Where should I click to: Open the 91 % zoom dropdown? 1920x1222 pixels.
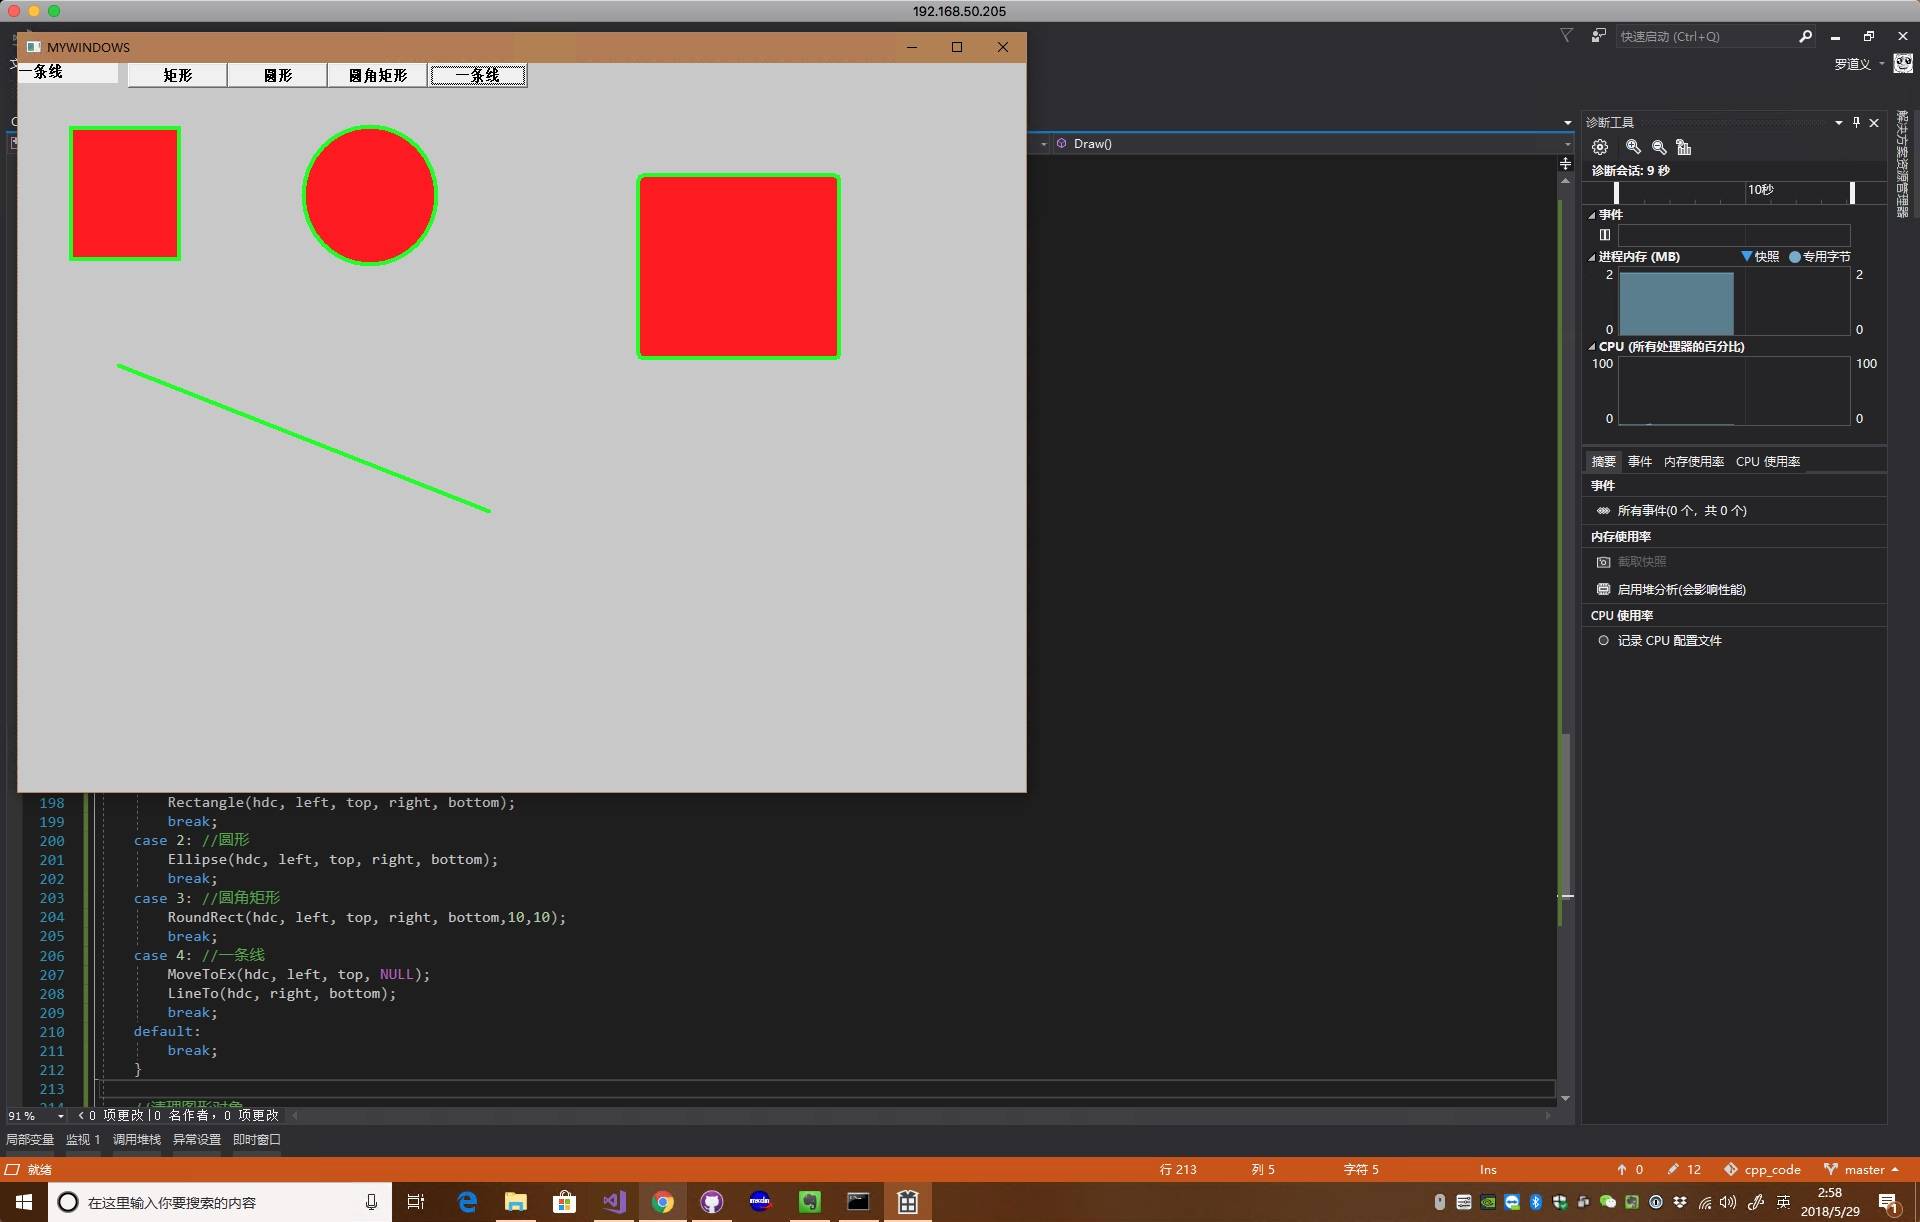(61, 1116)
